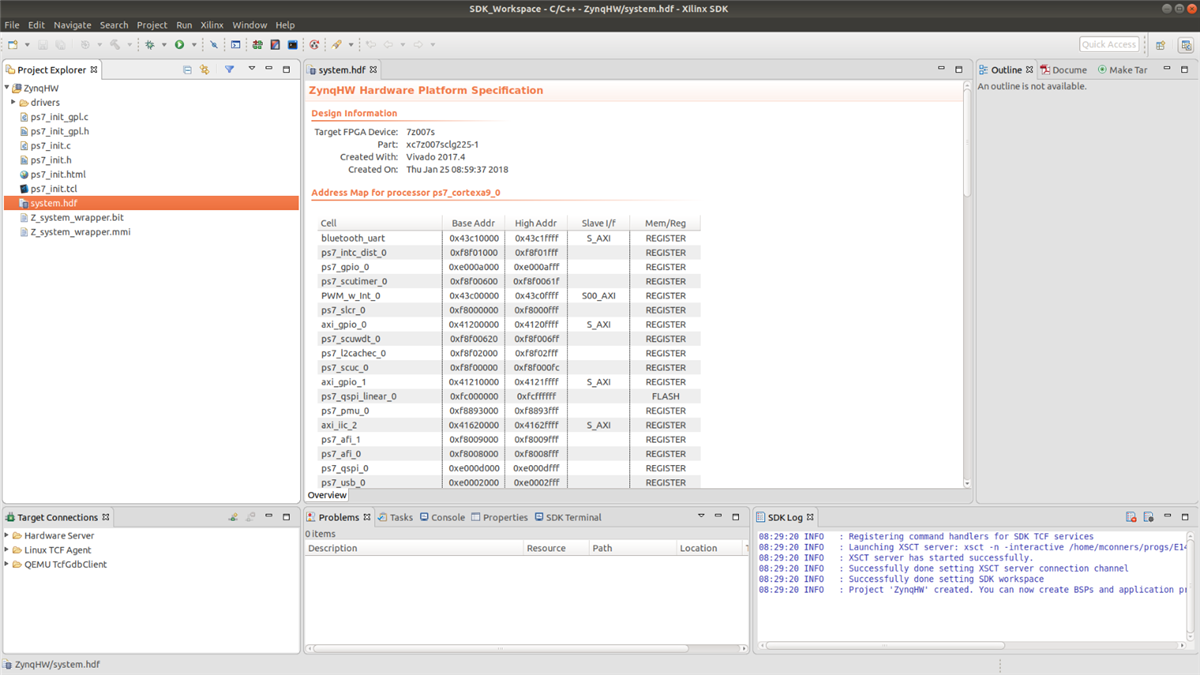
Task: Minimize the Project Explorer panel
Action: click(x=269, y=69)
